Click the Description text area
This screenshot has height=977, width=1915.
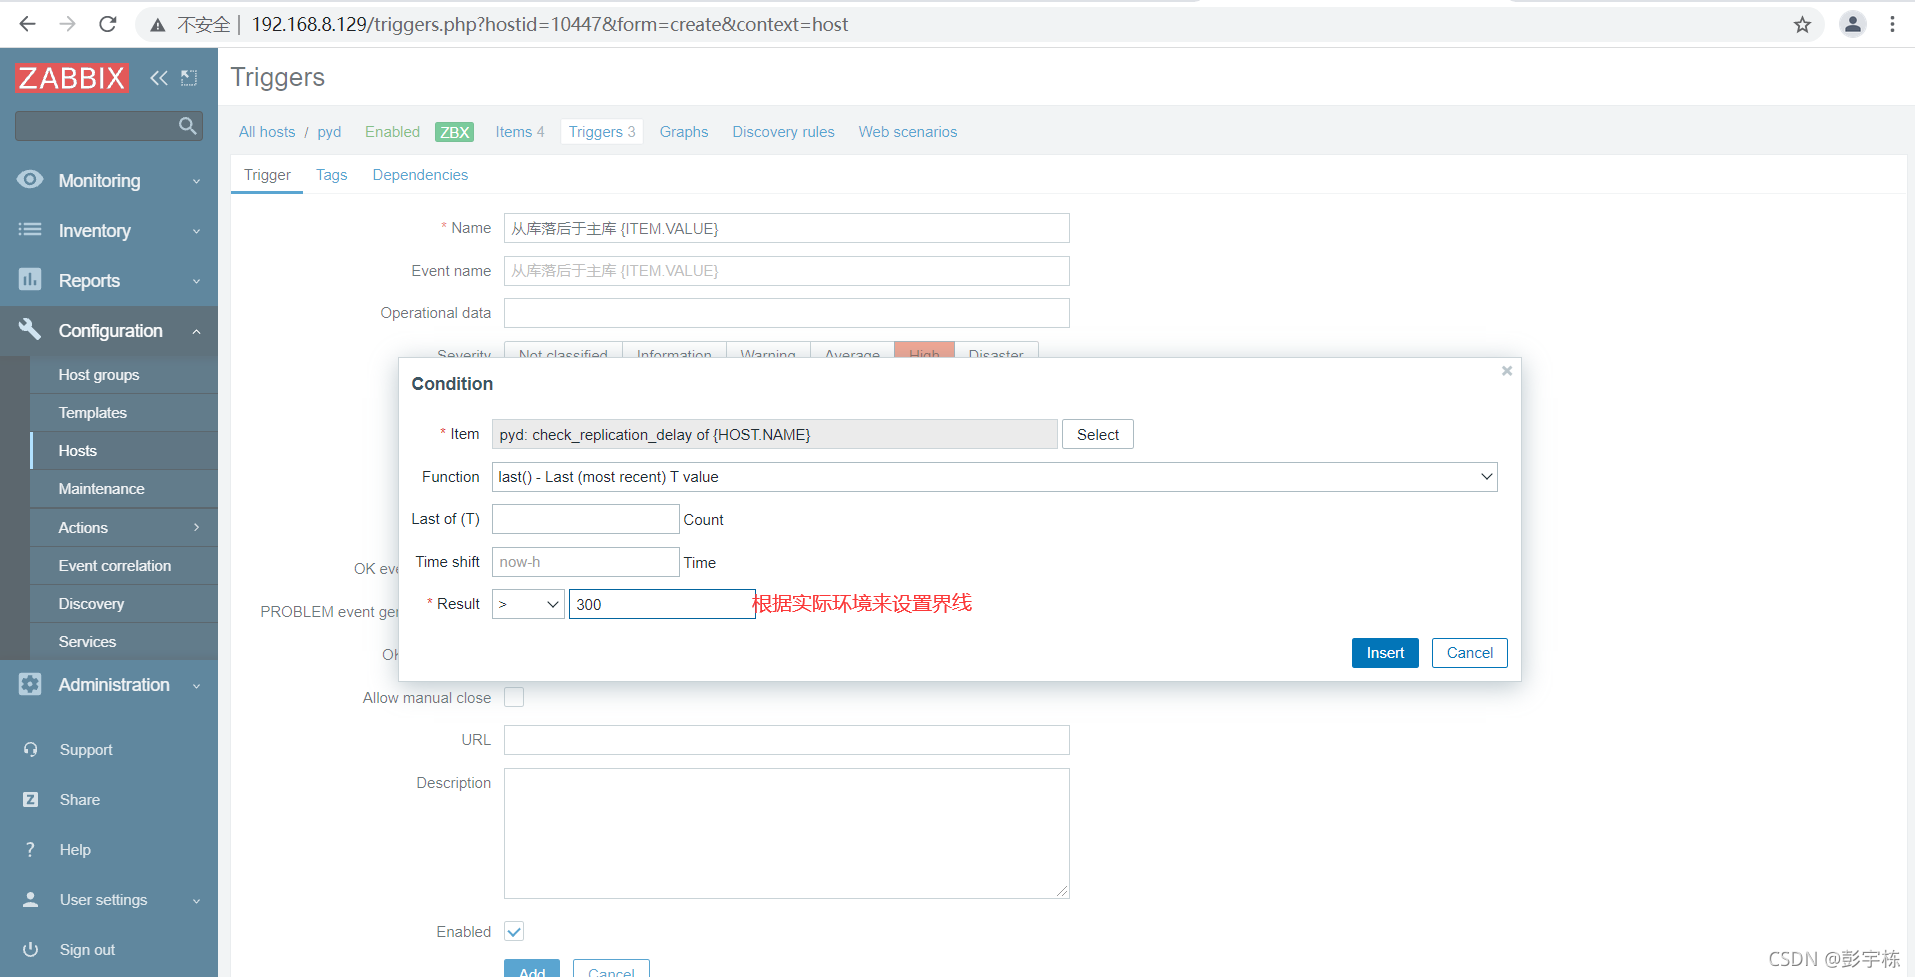(787, 833)
